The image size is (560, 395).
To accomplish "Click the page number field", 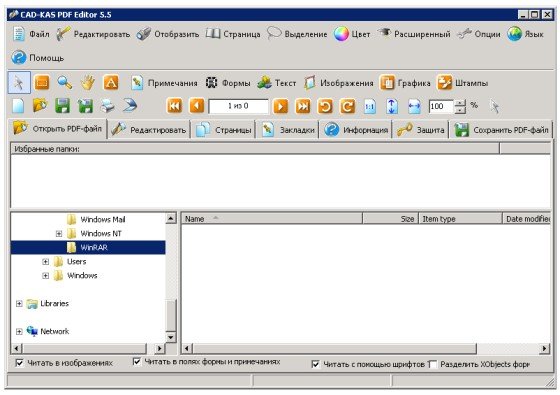I will click(239, 106).
